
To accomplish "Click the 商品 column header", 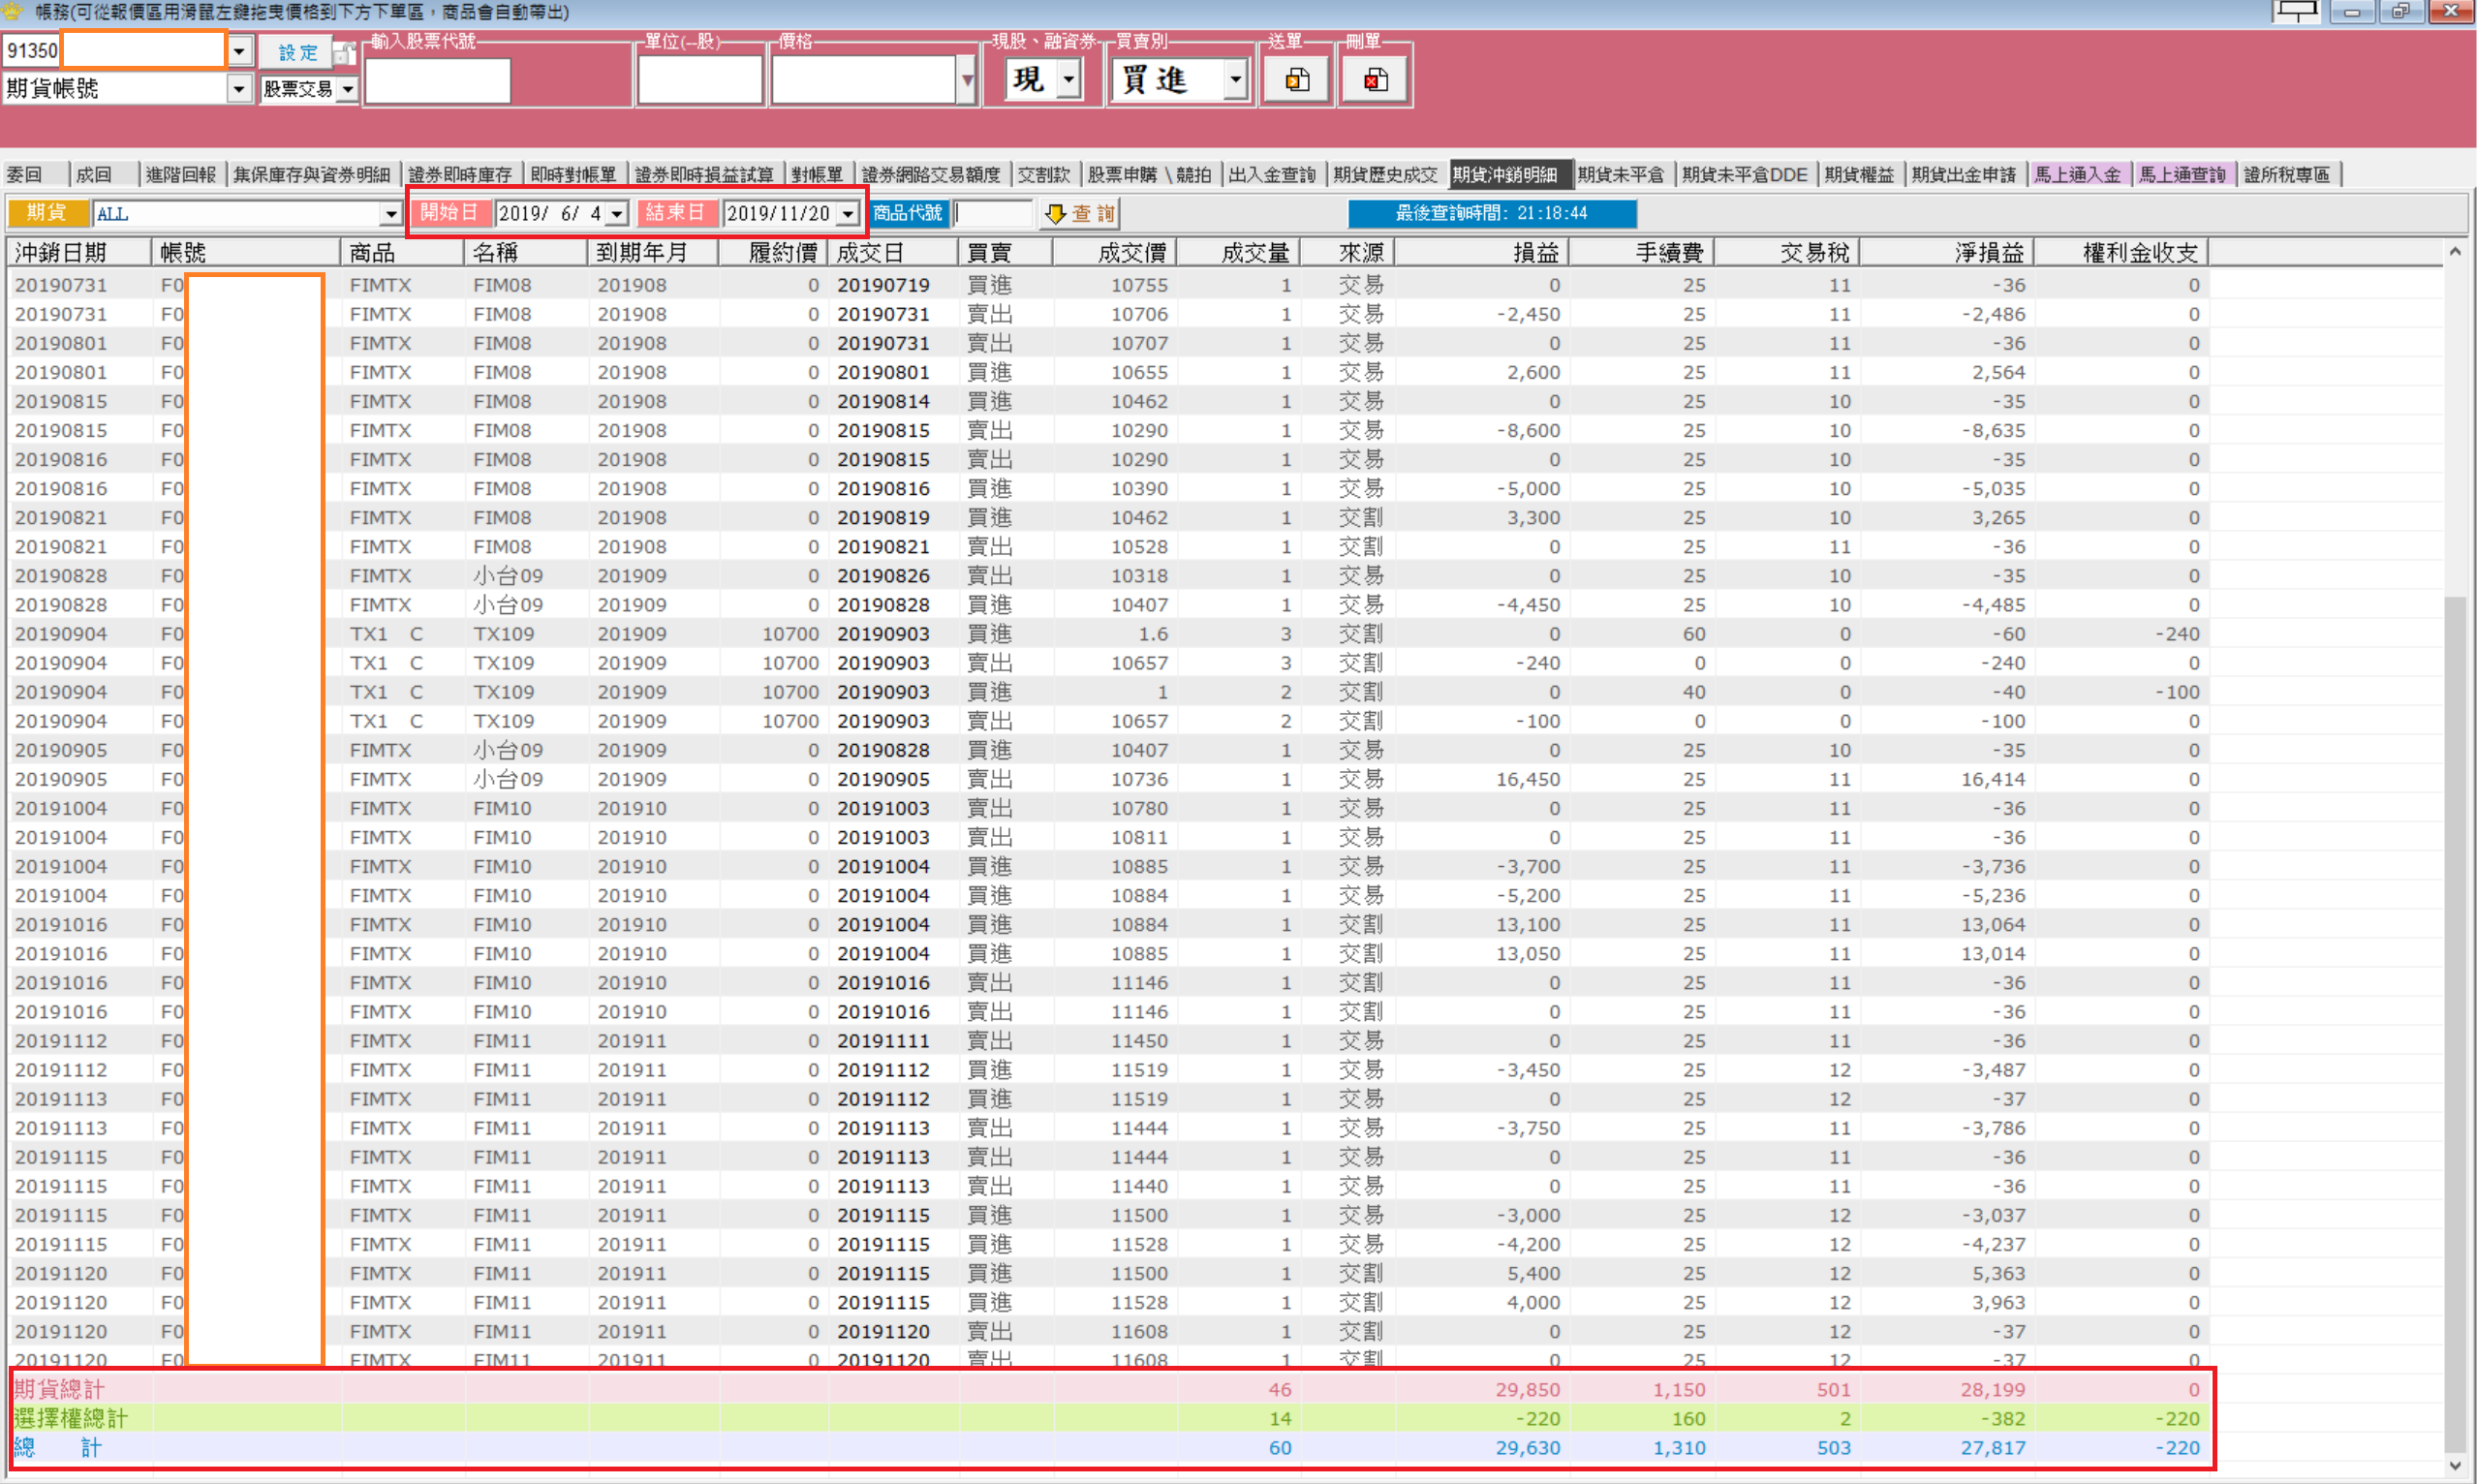I will pyautogui.click(x=403, y=252).
